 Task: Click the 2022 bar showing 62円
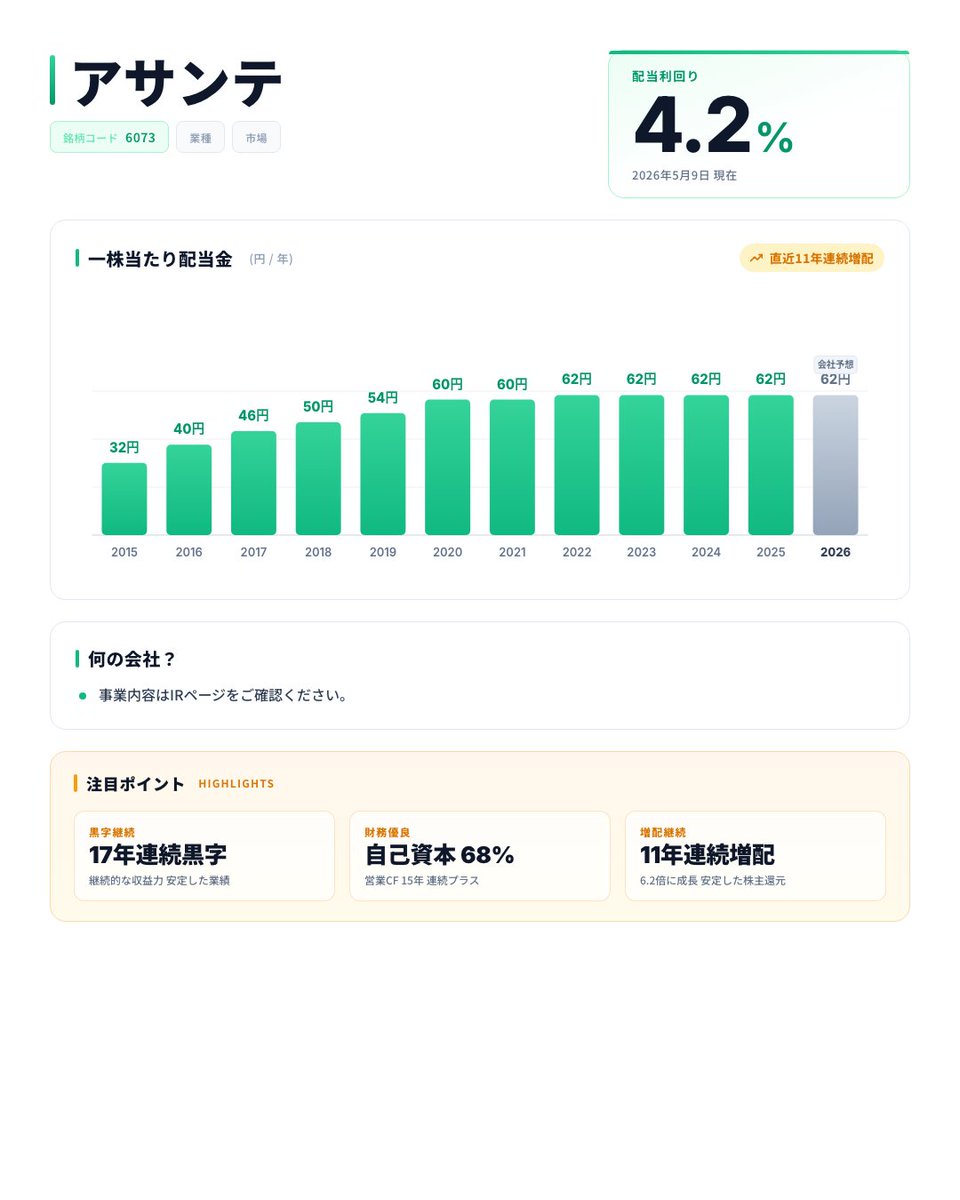[577, 465]
